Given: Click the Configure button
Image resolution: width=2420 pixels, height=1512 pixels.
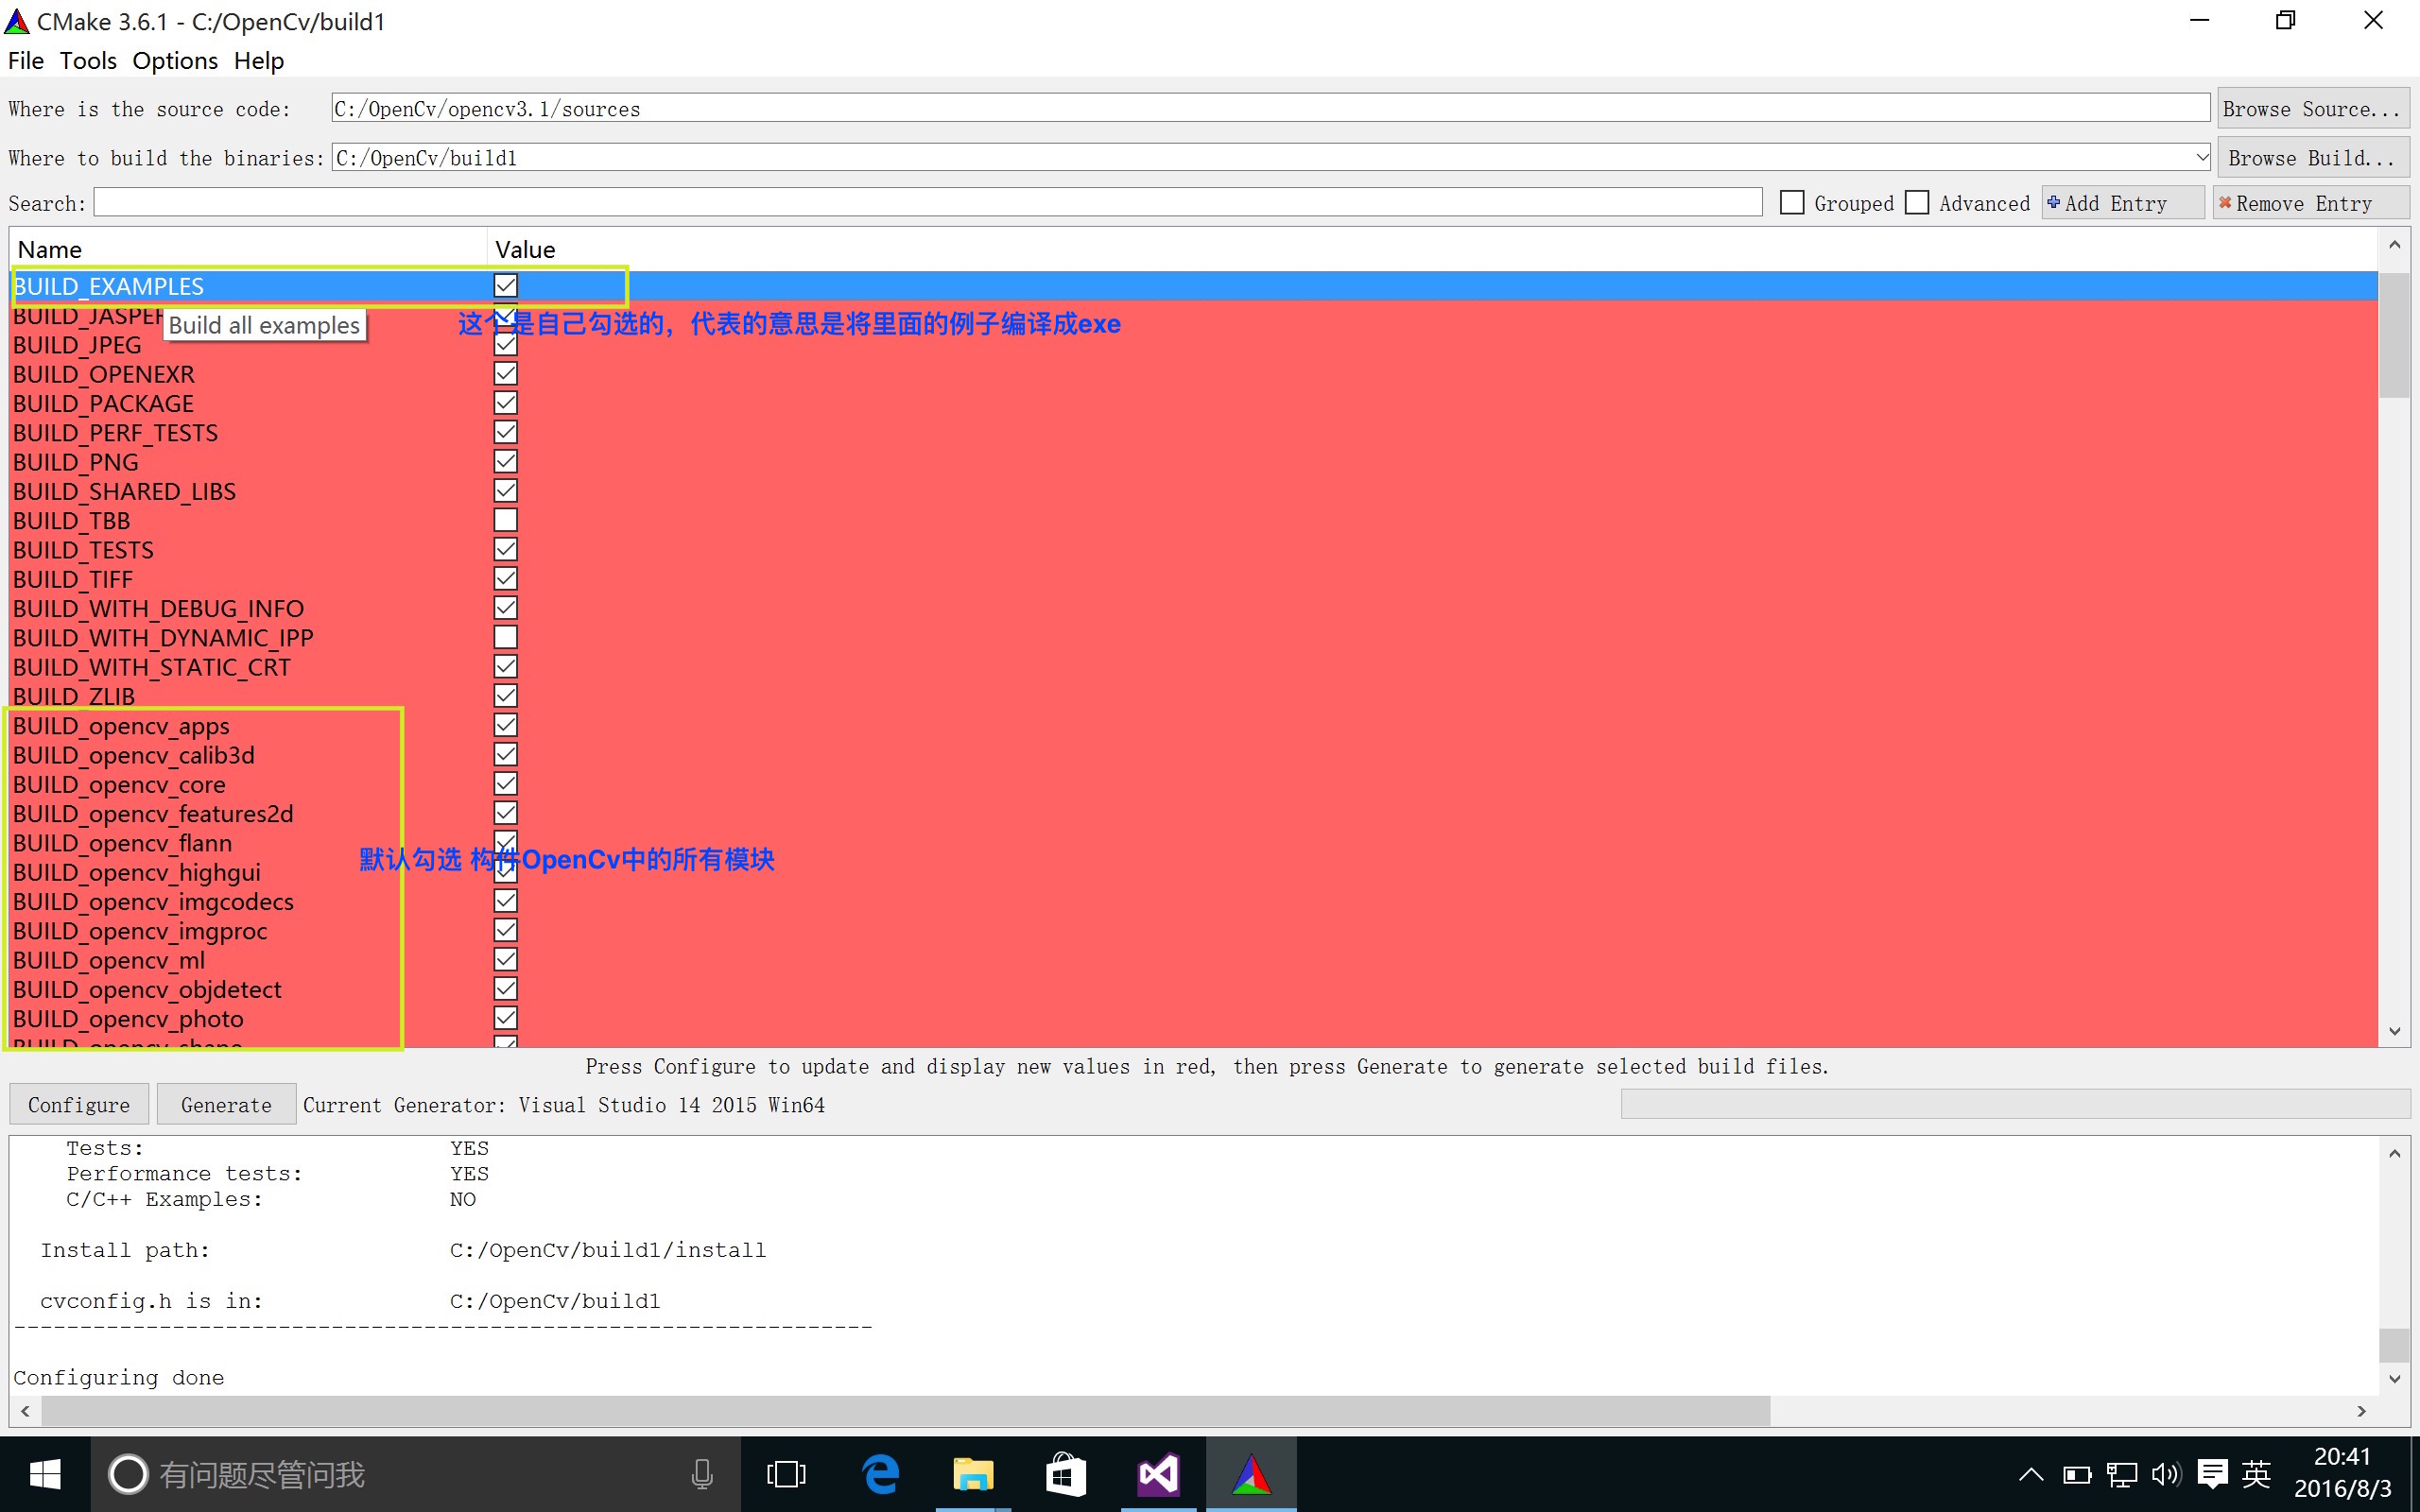Looking at the screenshot, I should [79, 1104].
